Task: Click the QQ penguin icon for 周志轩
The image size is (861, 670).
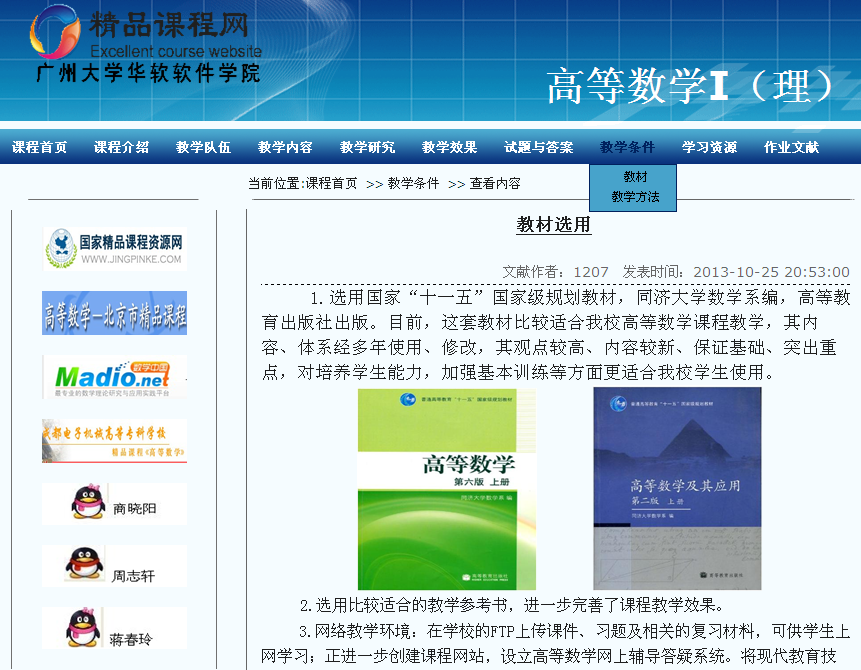Action: [x=84, y=565]
